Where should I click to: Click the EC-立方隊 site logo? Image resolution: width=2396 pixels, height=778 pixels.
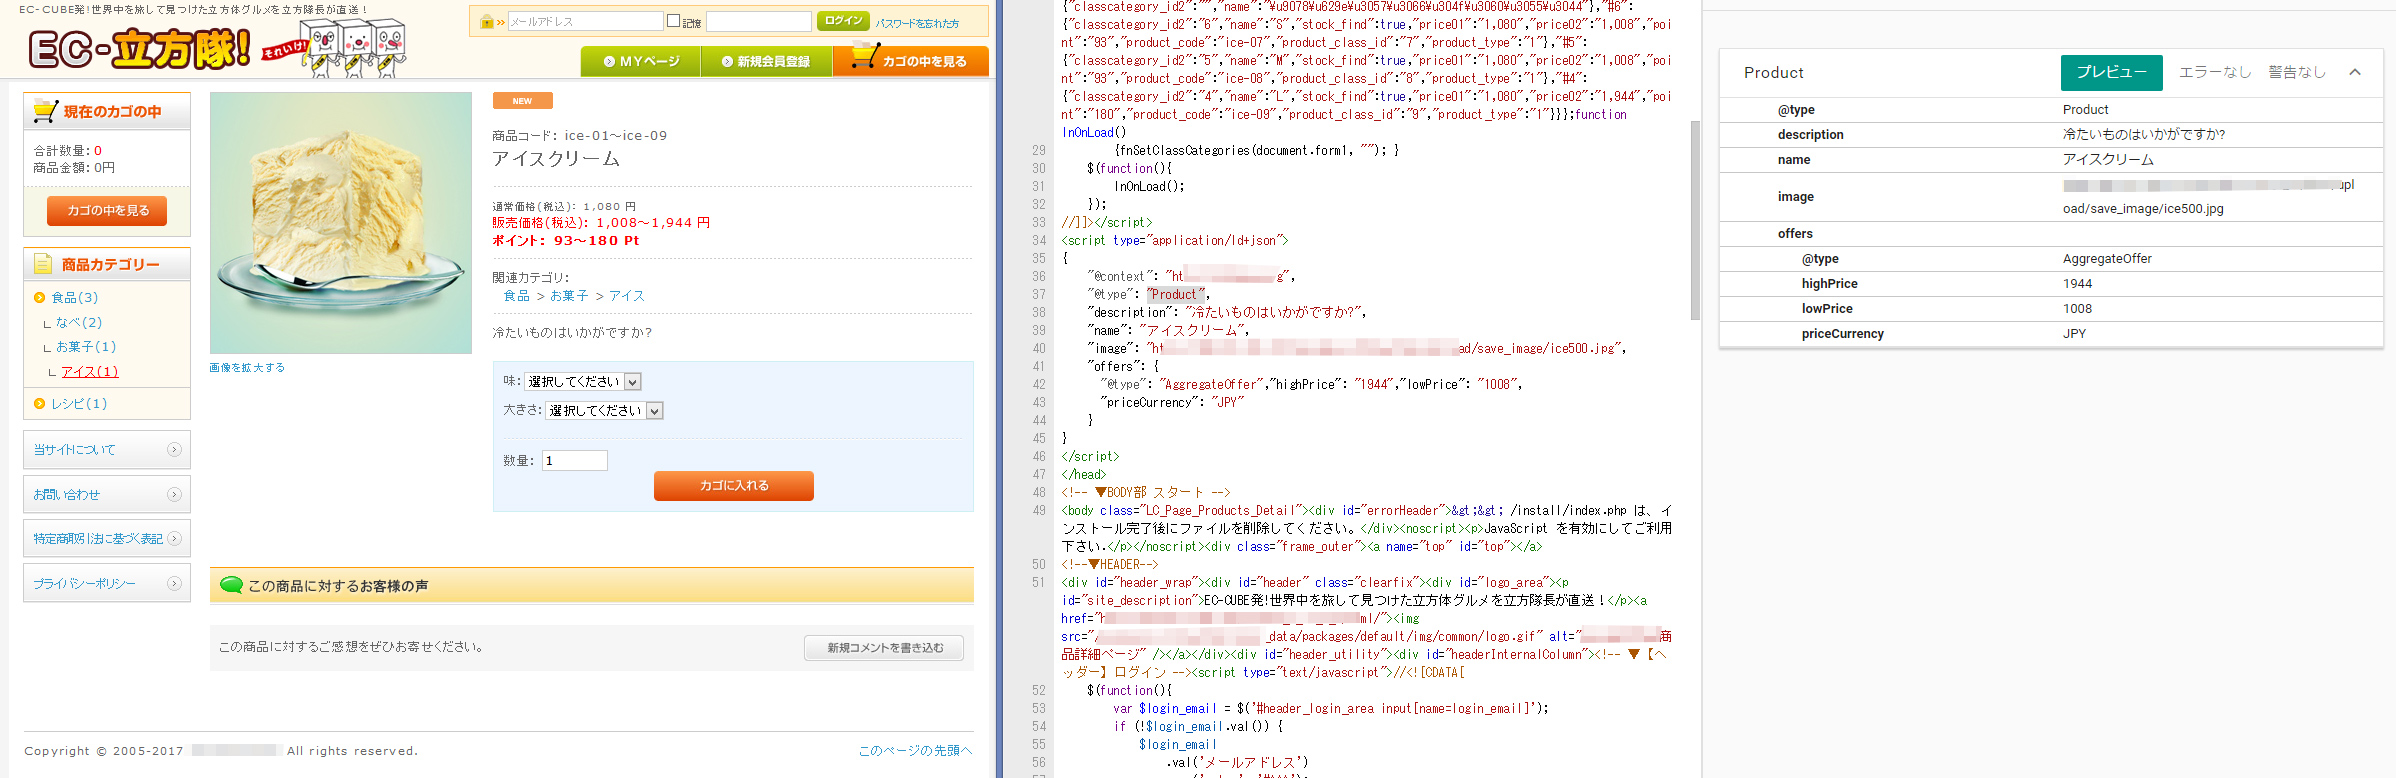coord(139,48)
